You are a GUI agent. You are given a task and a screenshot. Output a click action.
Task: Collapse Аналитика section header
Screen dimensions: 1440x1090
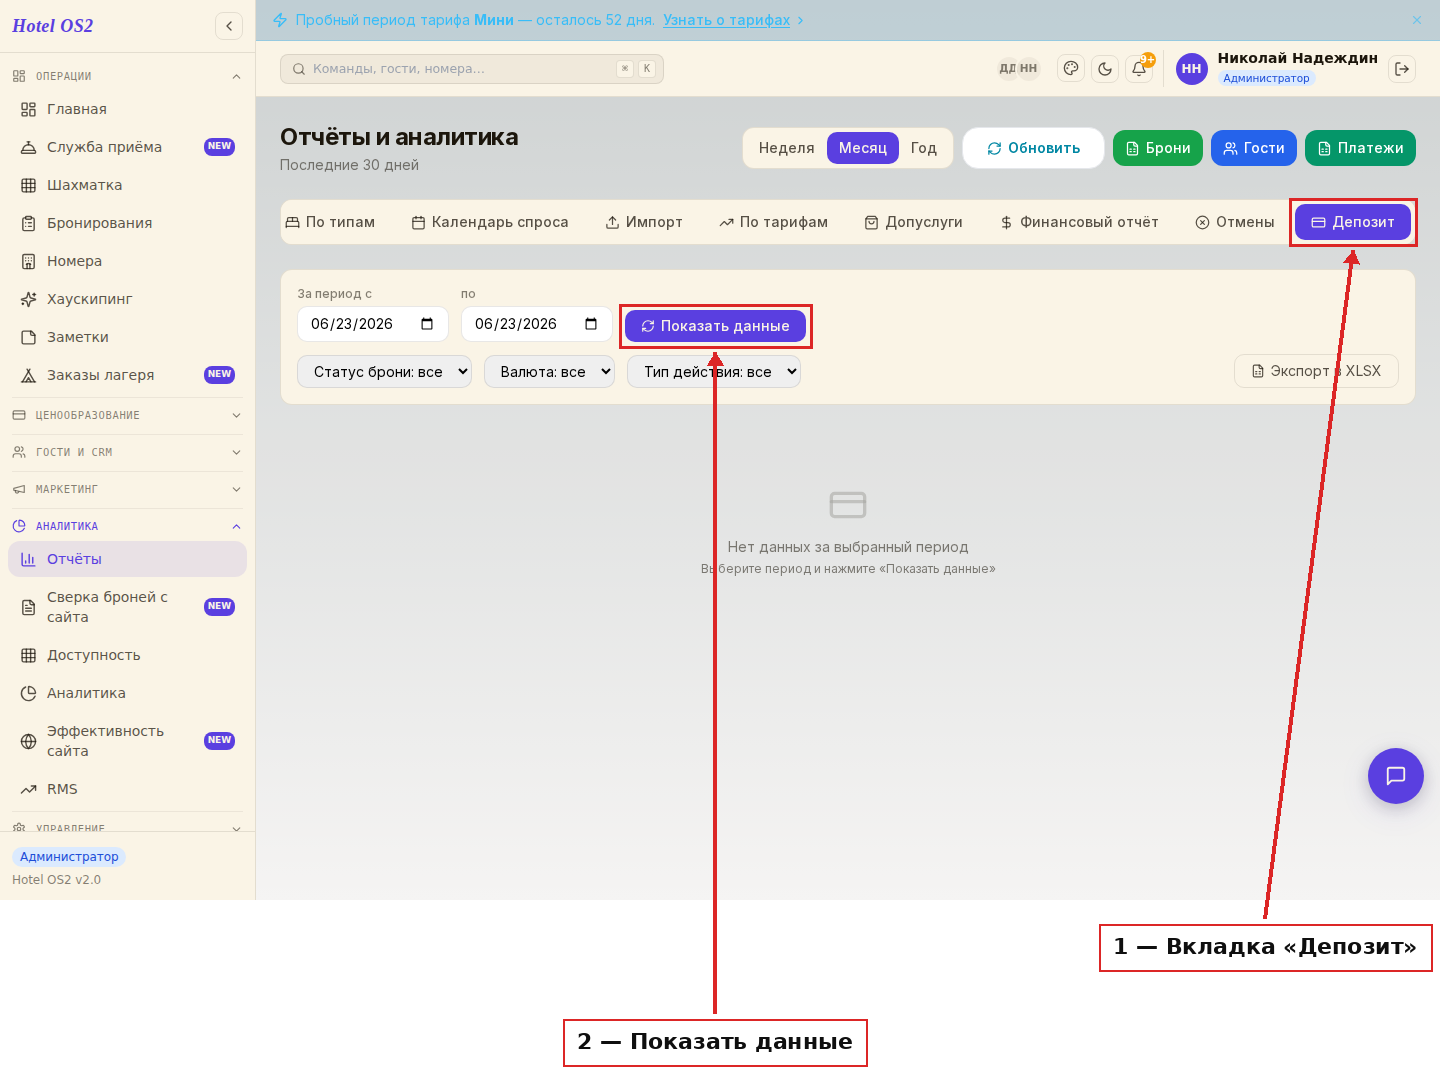(128, 526)
